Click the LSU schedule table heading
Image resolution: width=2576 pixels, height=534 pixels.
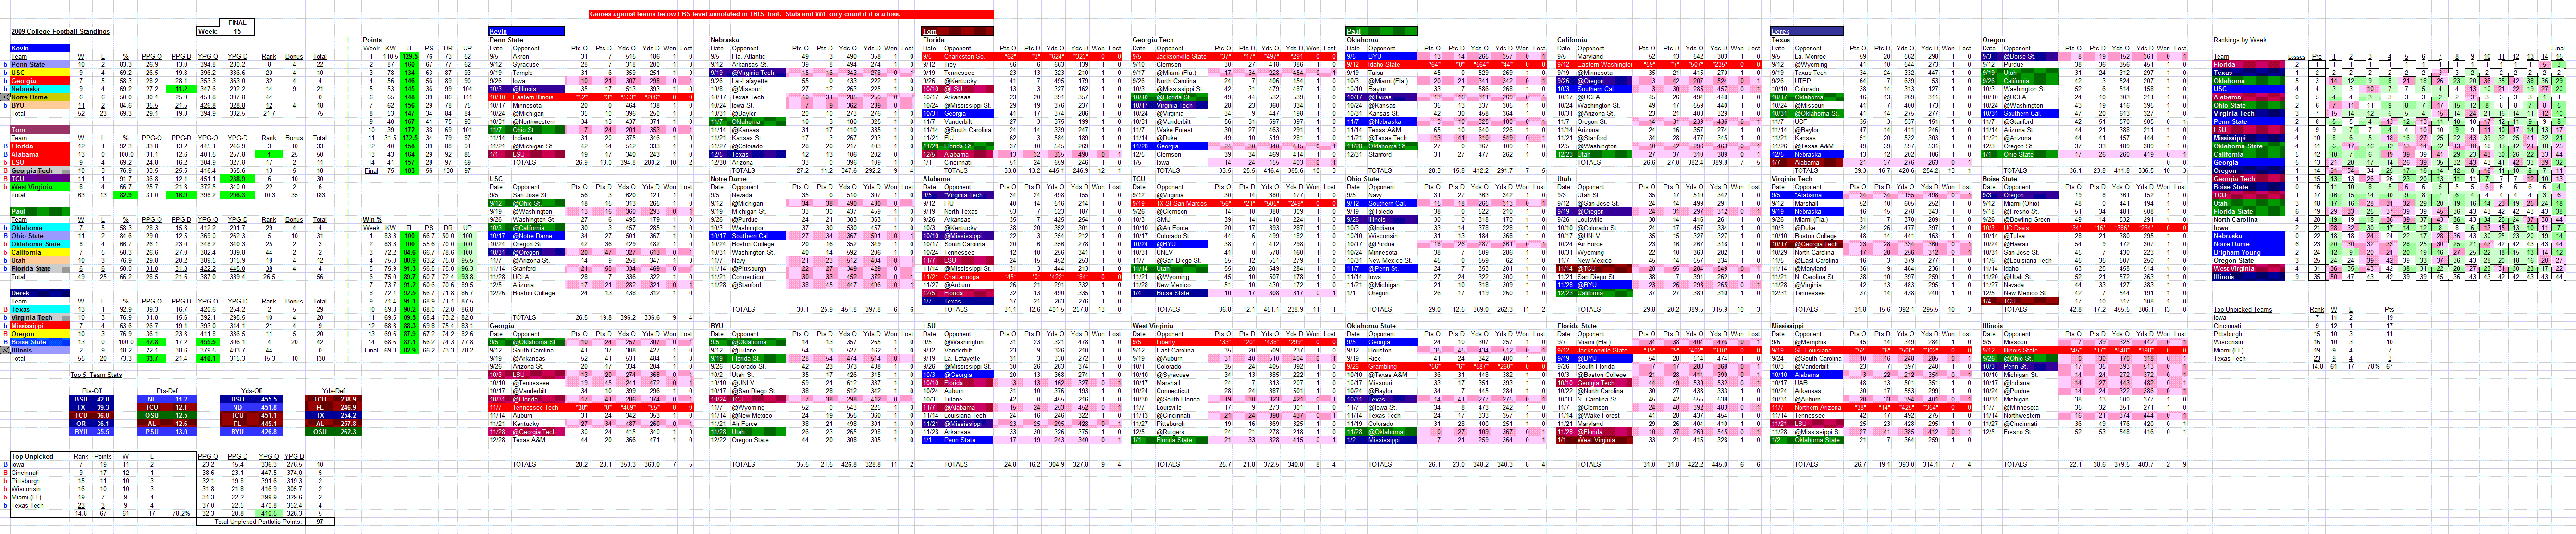929,326
